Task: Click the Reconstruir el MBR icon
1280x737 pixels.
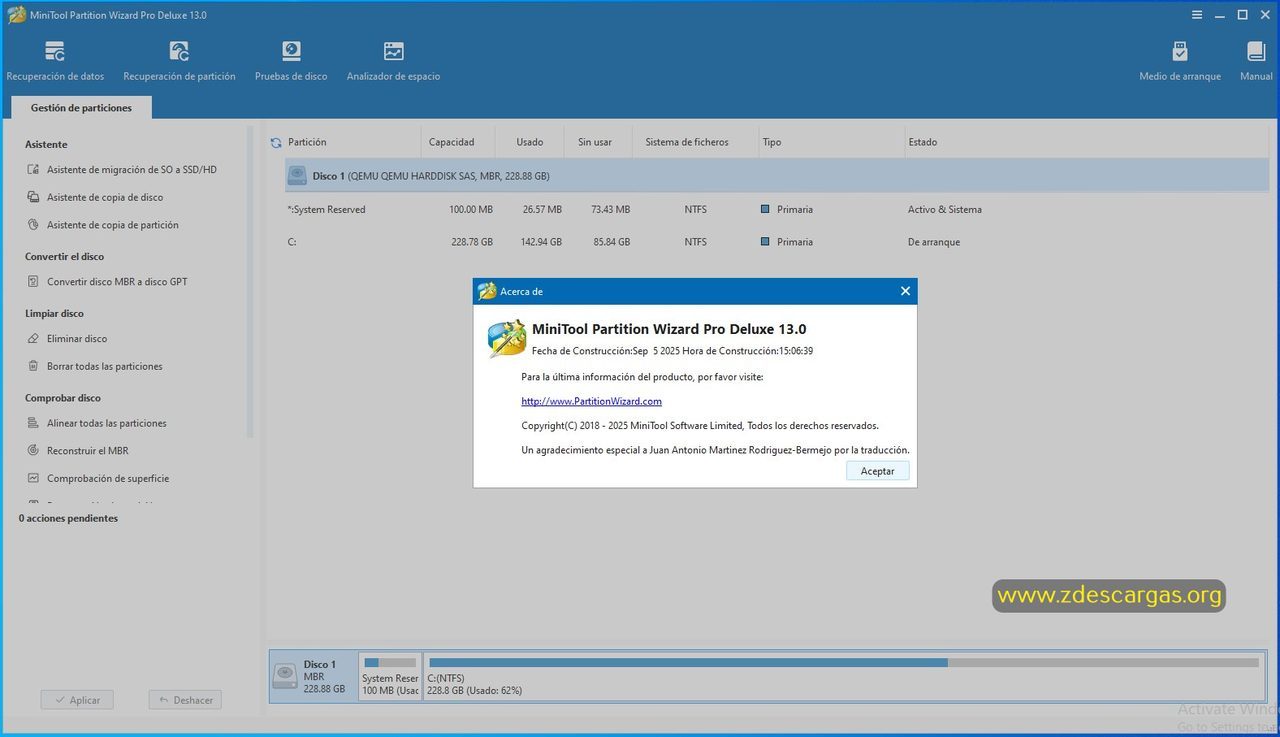Action: click(34, 451)
